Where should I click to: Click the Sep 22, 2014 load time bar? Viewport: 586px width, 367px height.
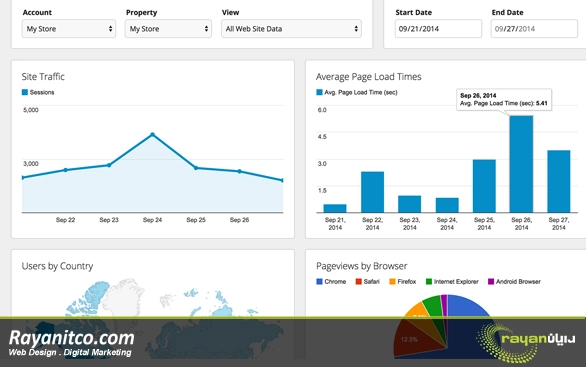372,192
